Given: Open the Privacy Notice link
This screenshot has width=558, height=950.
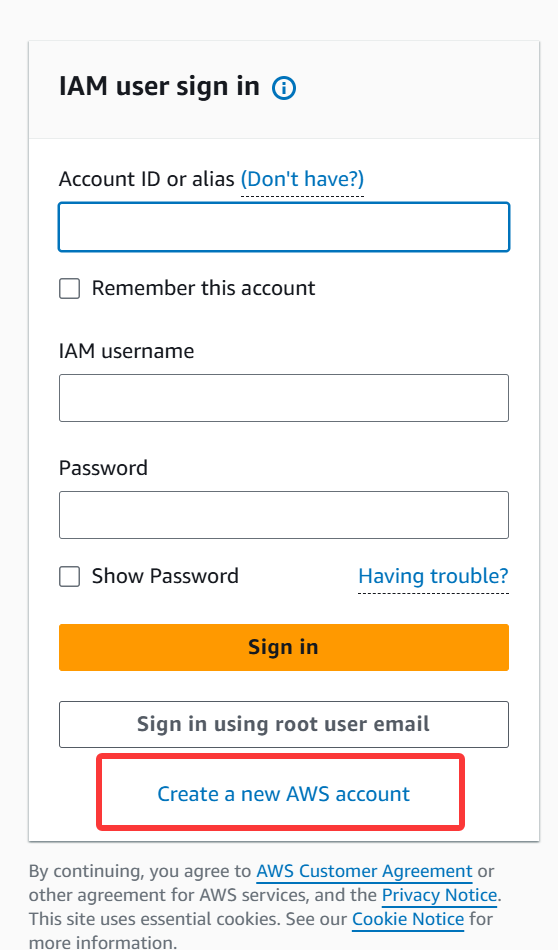Looking at the screenshot, I should click(x=439, y=895).
